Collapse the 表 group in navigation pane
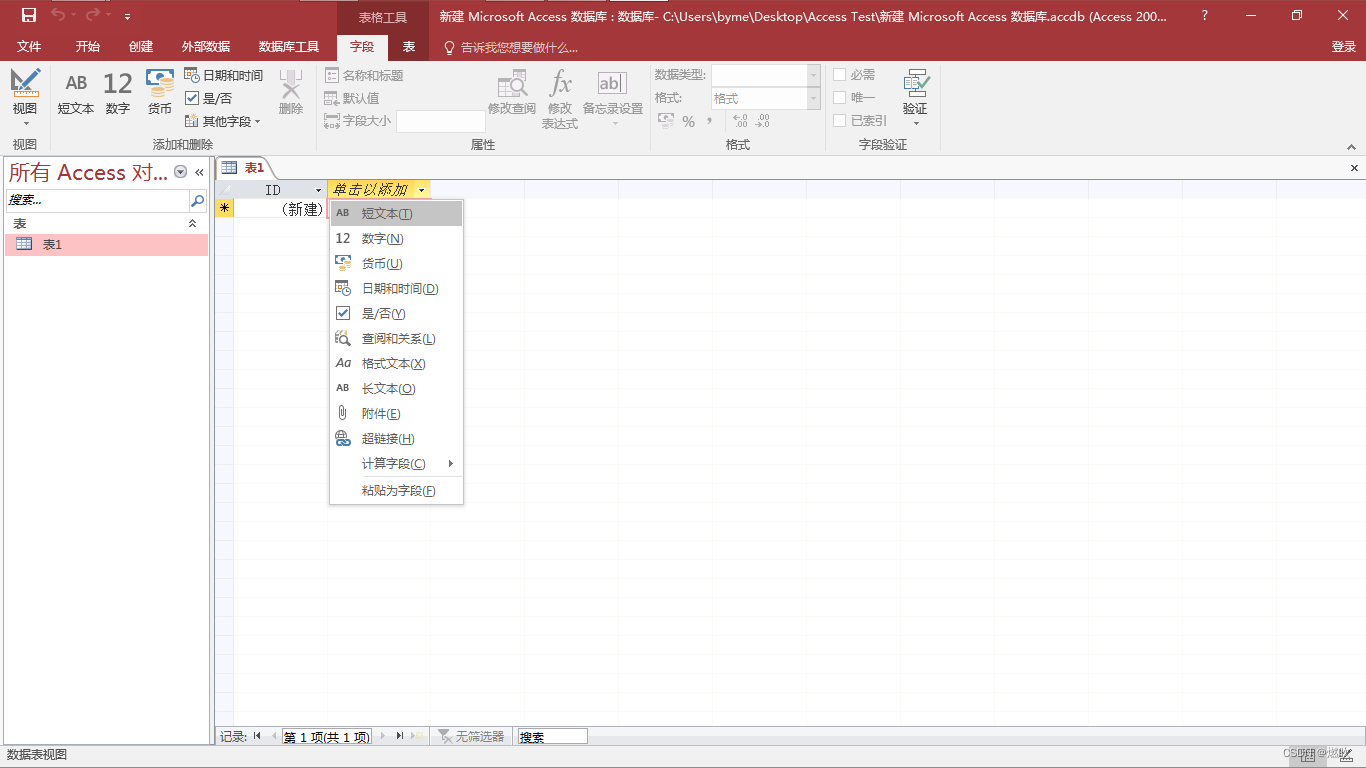 click(193, 224)
